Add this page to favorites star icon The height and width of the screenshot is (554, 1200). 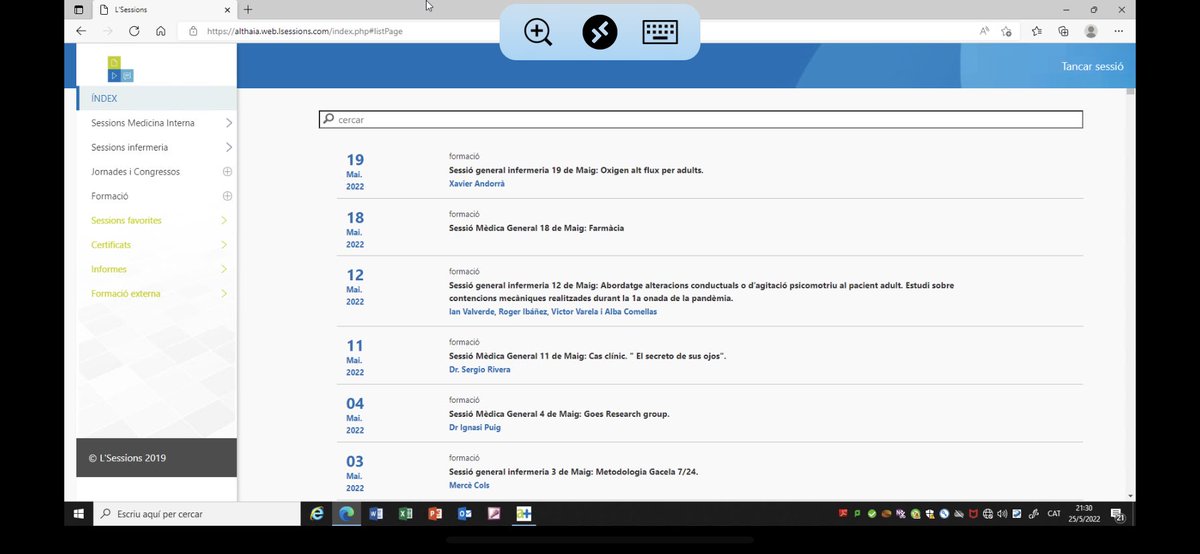pyautogui.click(x=1006, y=31)
